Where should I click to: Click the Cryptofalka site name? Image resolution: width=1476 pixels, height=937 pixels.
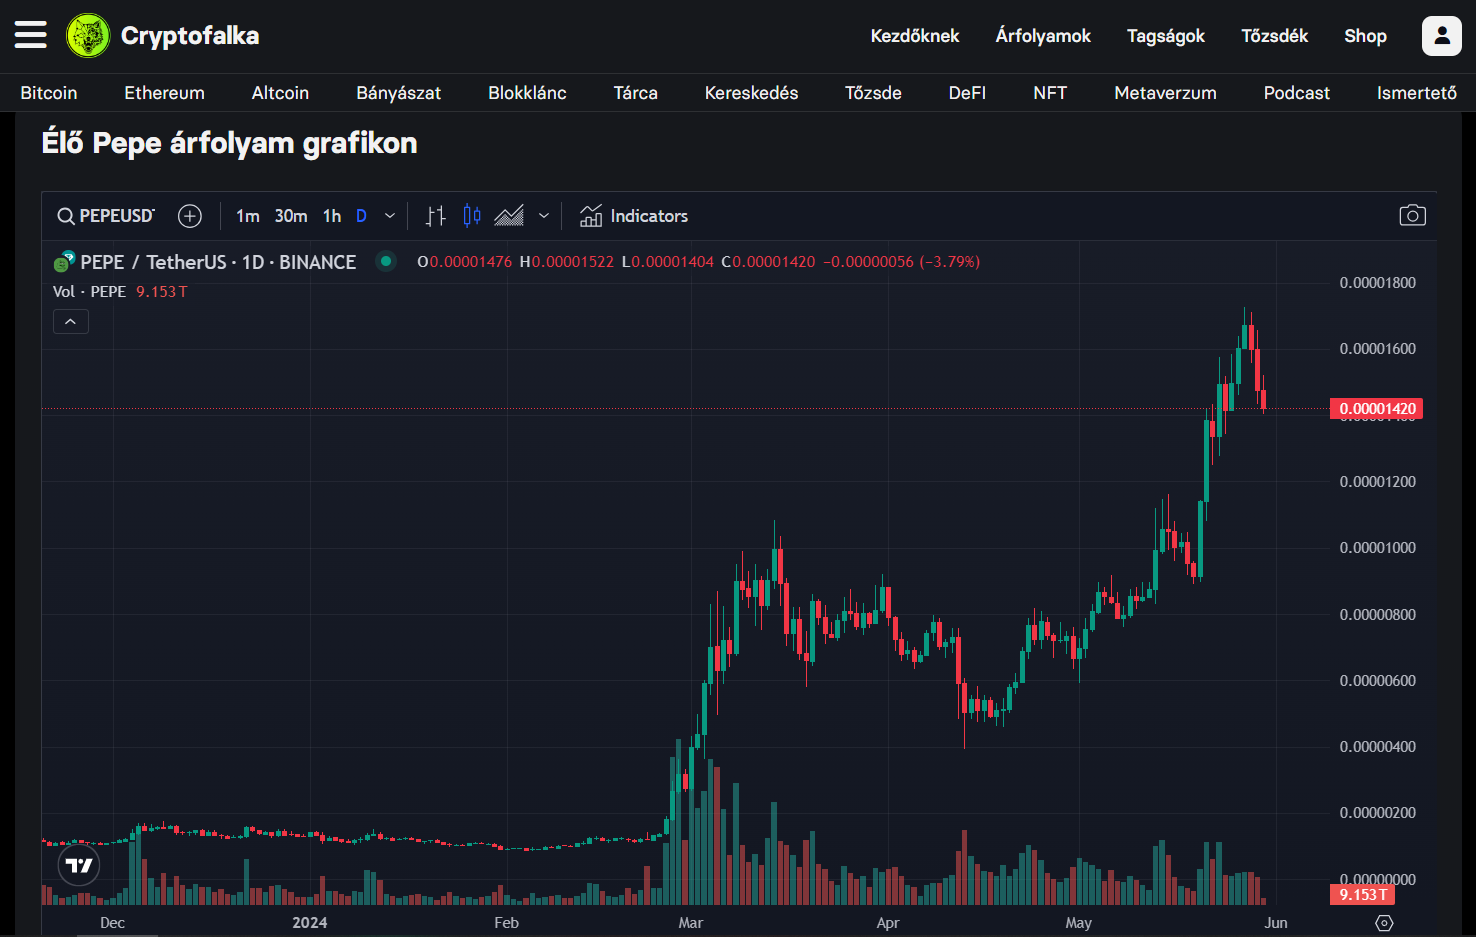pos(190,36)
